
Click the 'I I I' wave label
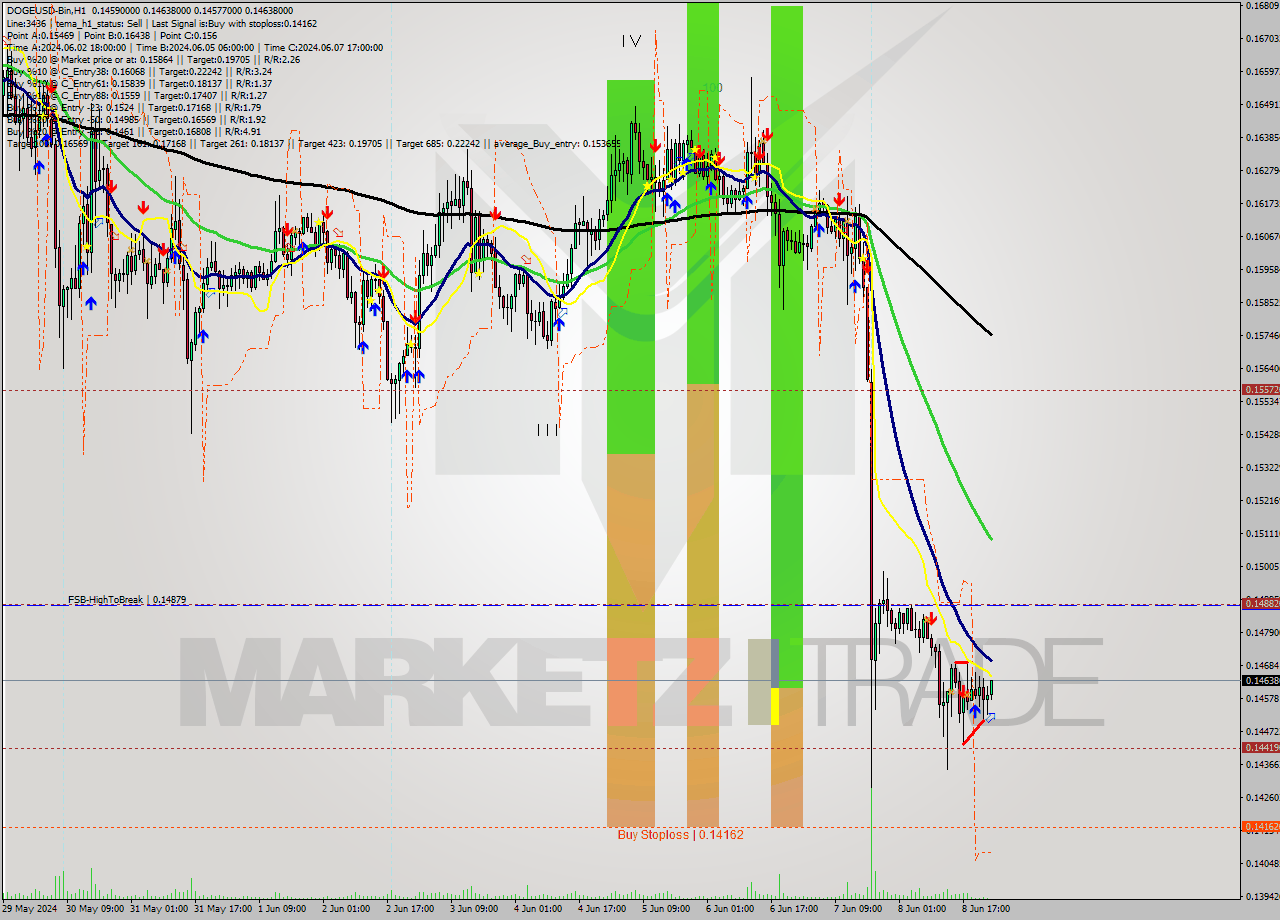[547, 430]
